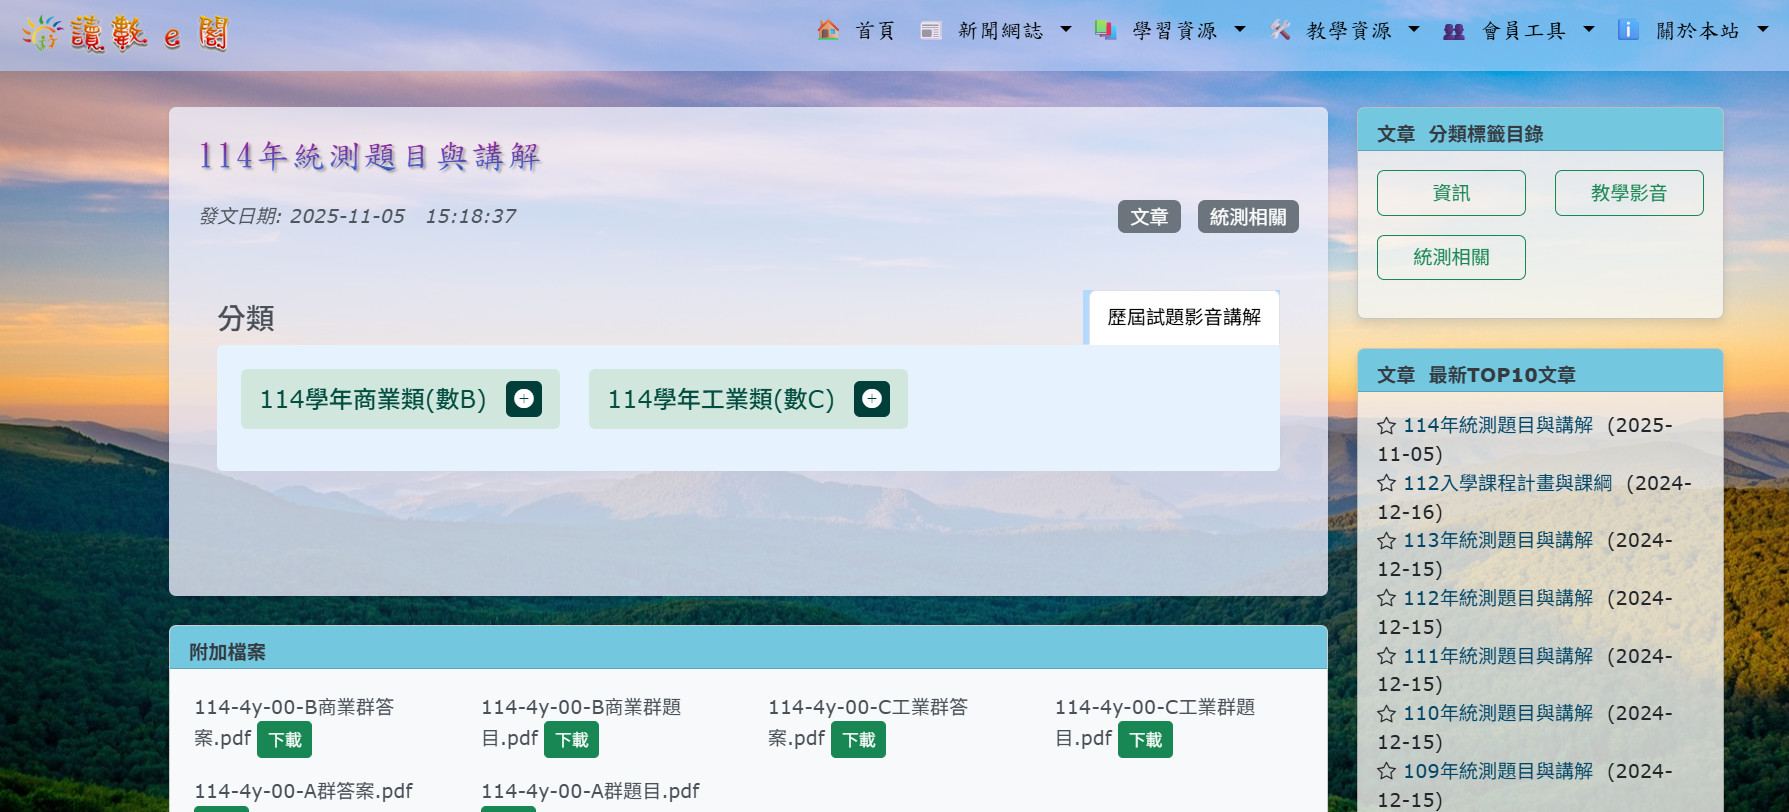The image size is (1789, 812).
Task: Select the 歷屆試題影音講解 tab
Action: click(1183, 318)
